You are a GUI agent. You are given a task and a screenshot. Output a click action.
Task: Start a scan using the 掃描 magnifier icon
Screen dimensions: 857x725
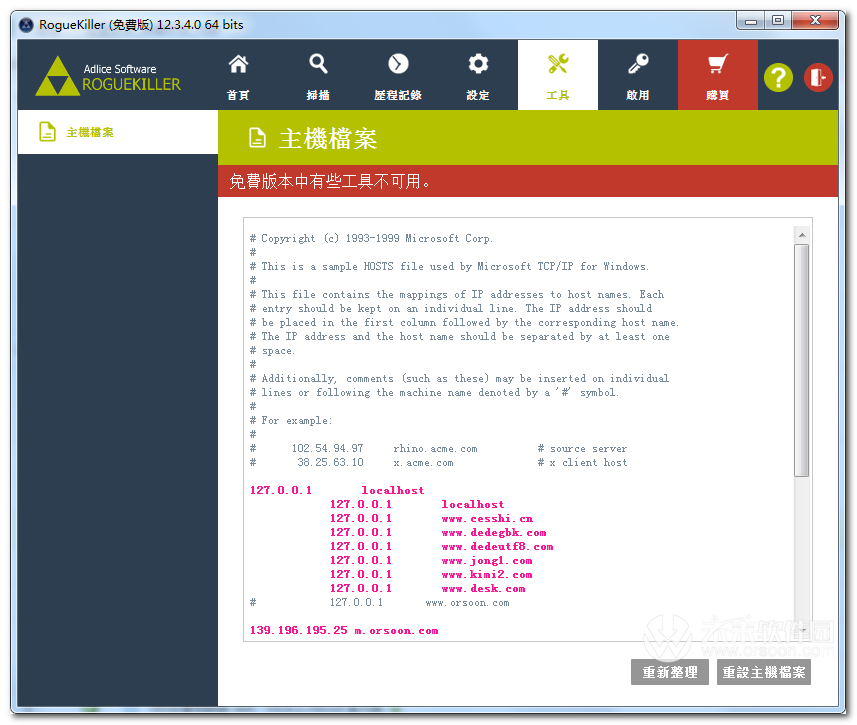click(x=318, y=75)
